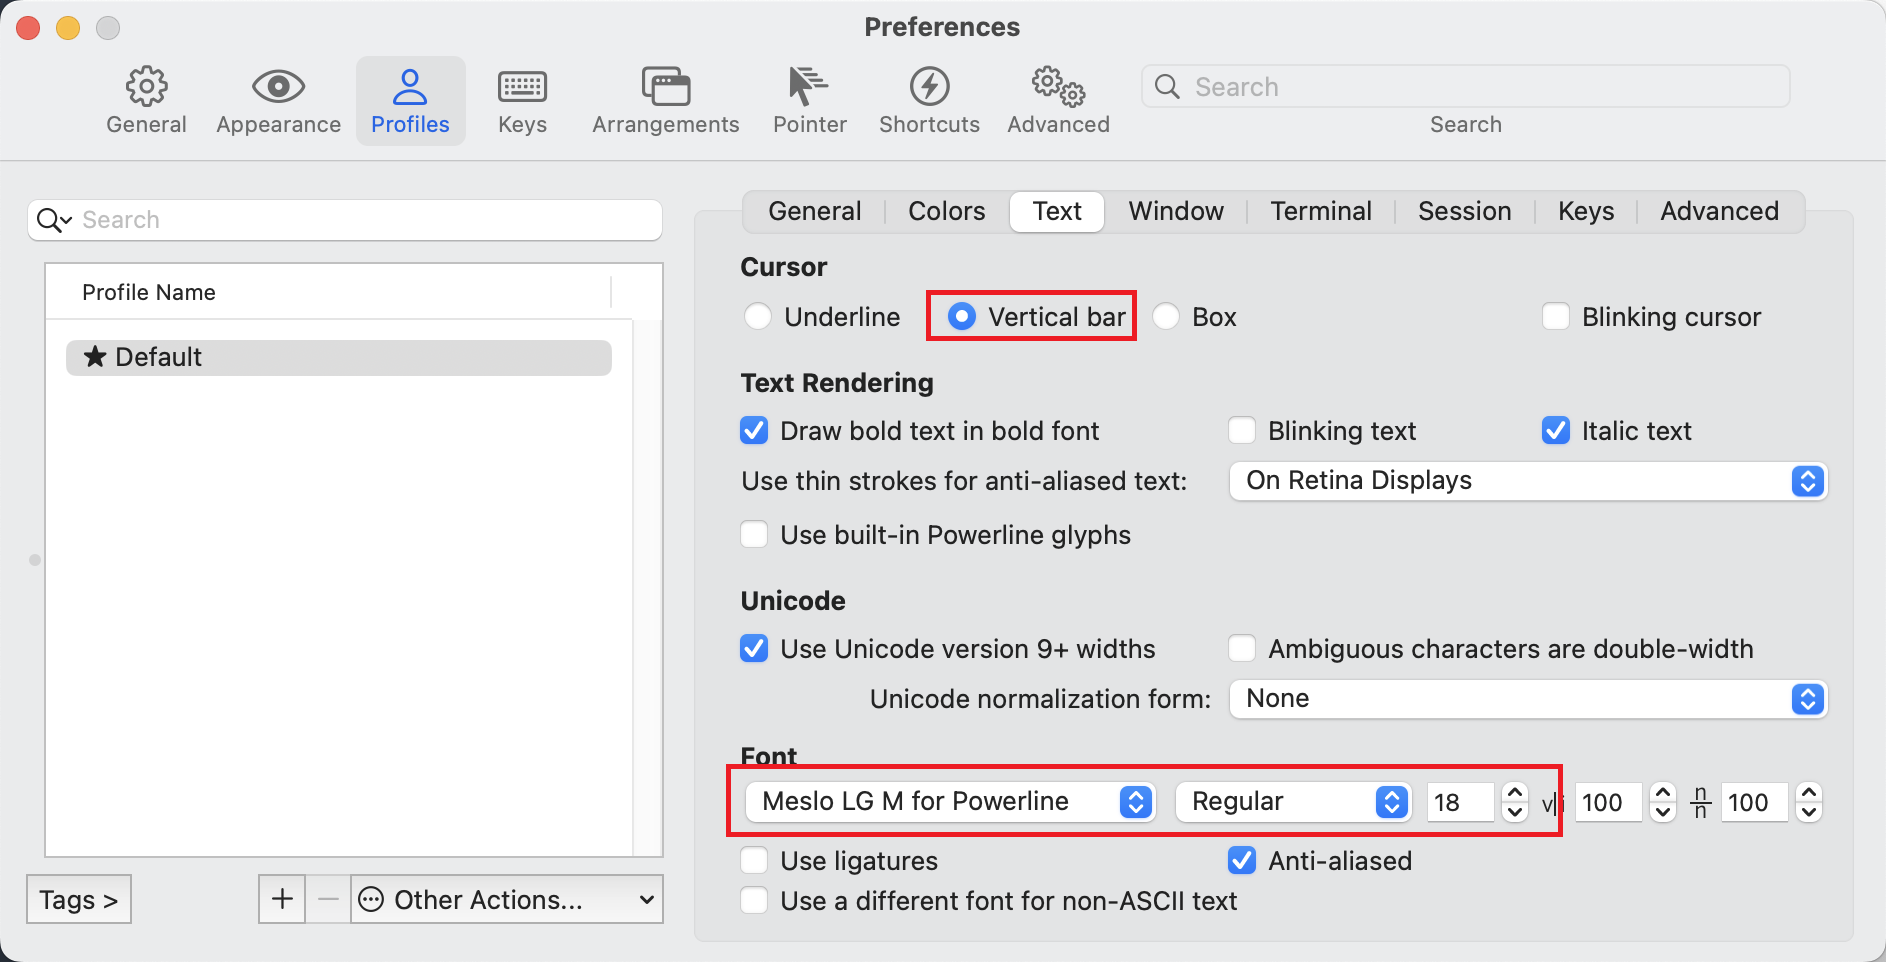The height and width of the screenshot is (962, 1886).
Task: Click the add profile plus button
Action: coord(282,899)
